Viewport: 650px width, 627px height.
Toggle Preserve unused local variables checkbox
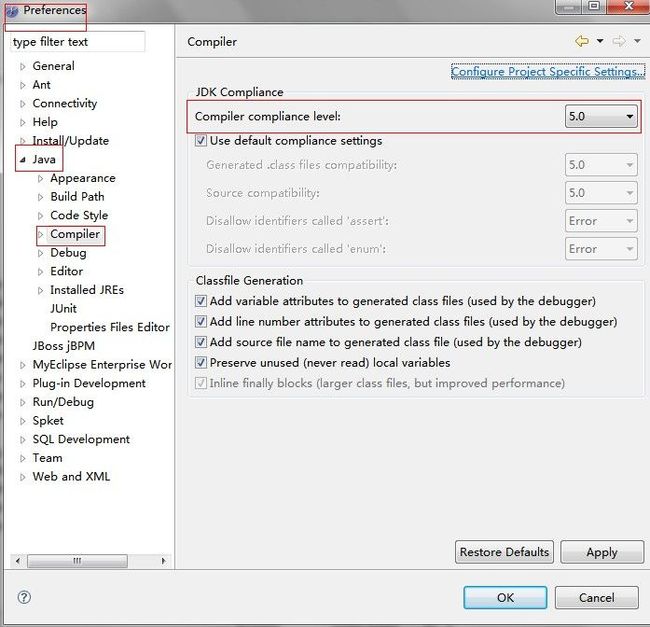201,363
